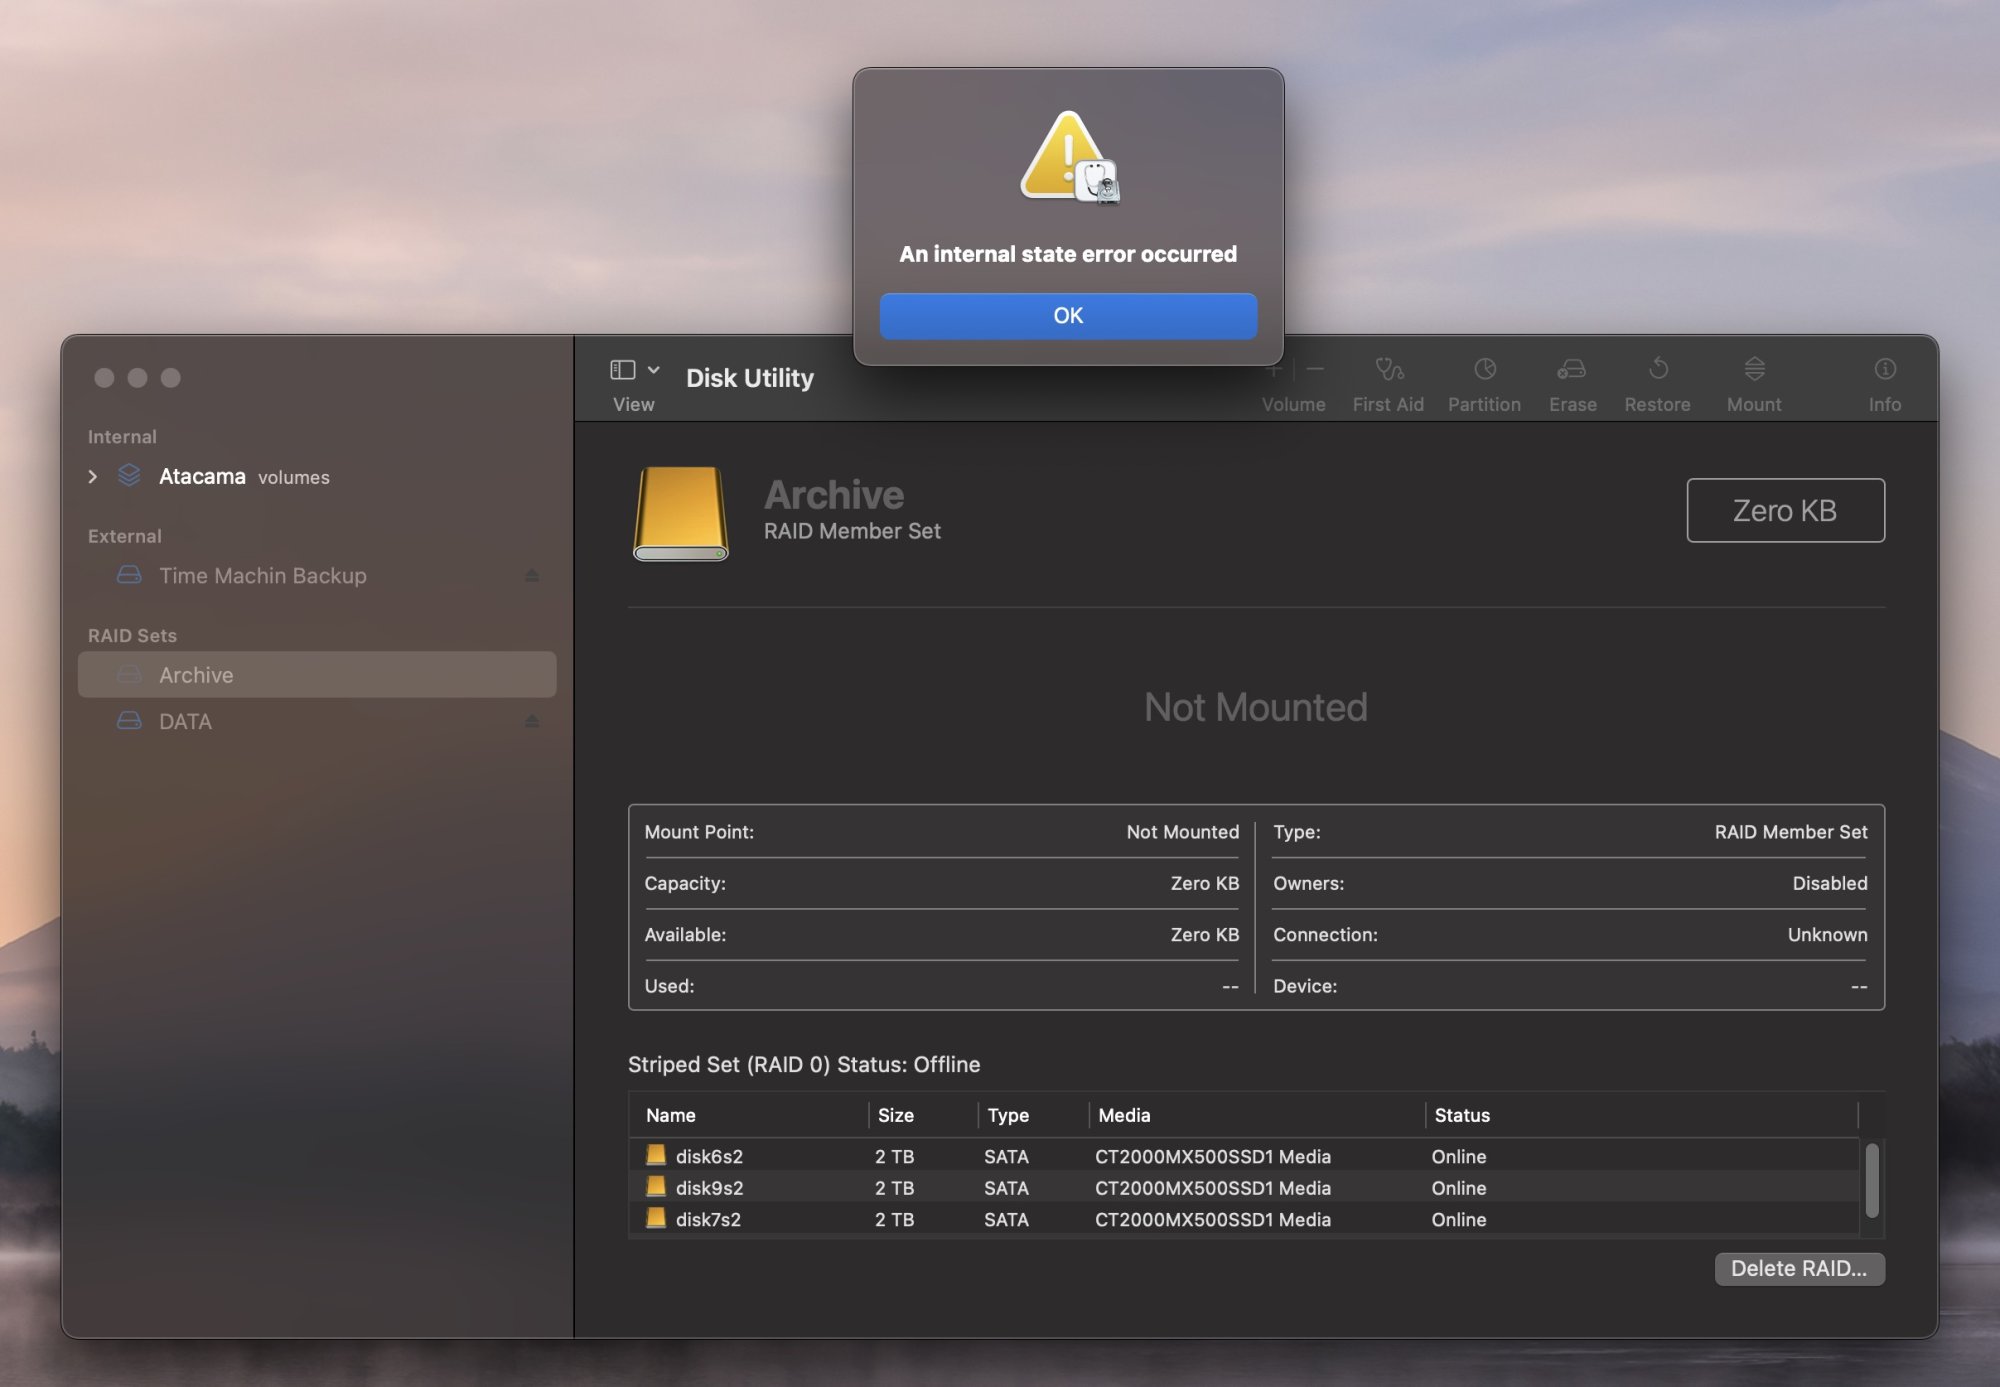Click the Owners value Disabled

point(1829,883)
